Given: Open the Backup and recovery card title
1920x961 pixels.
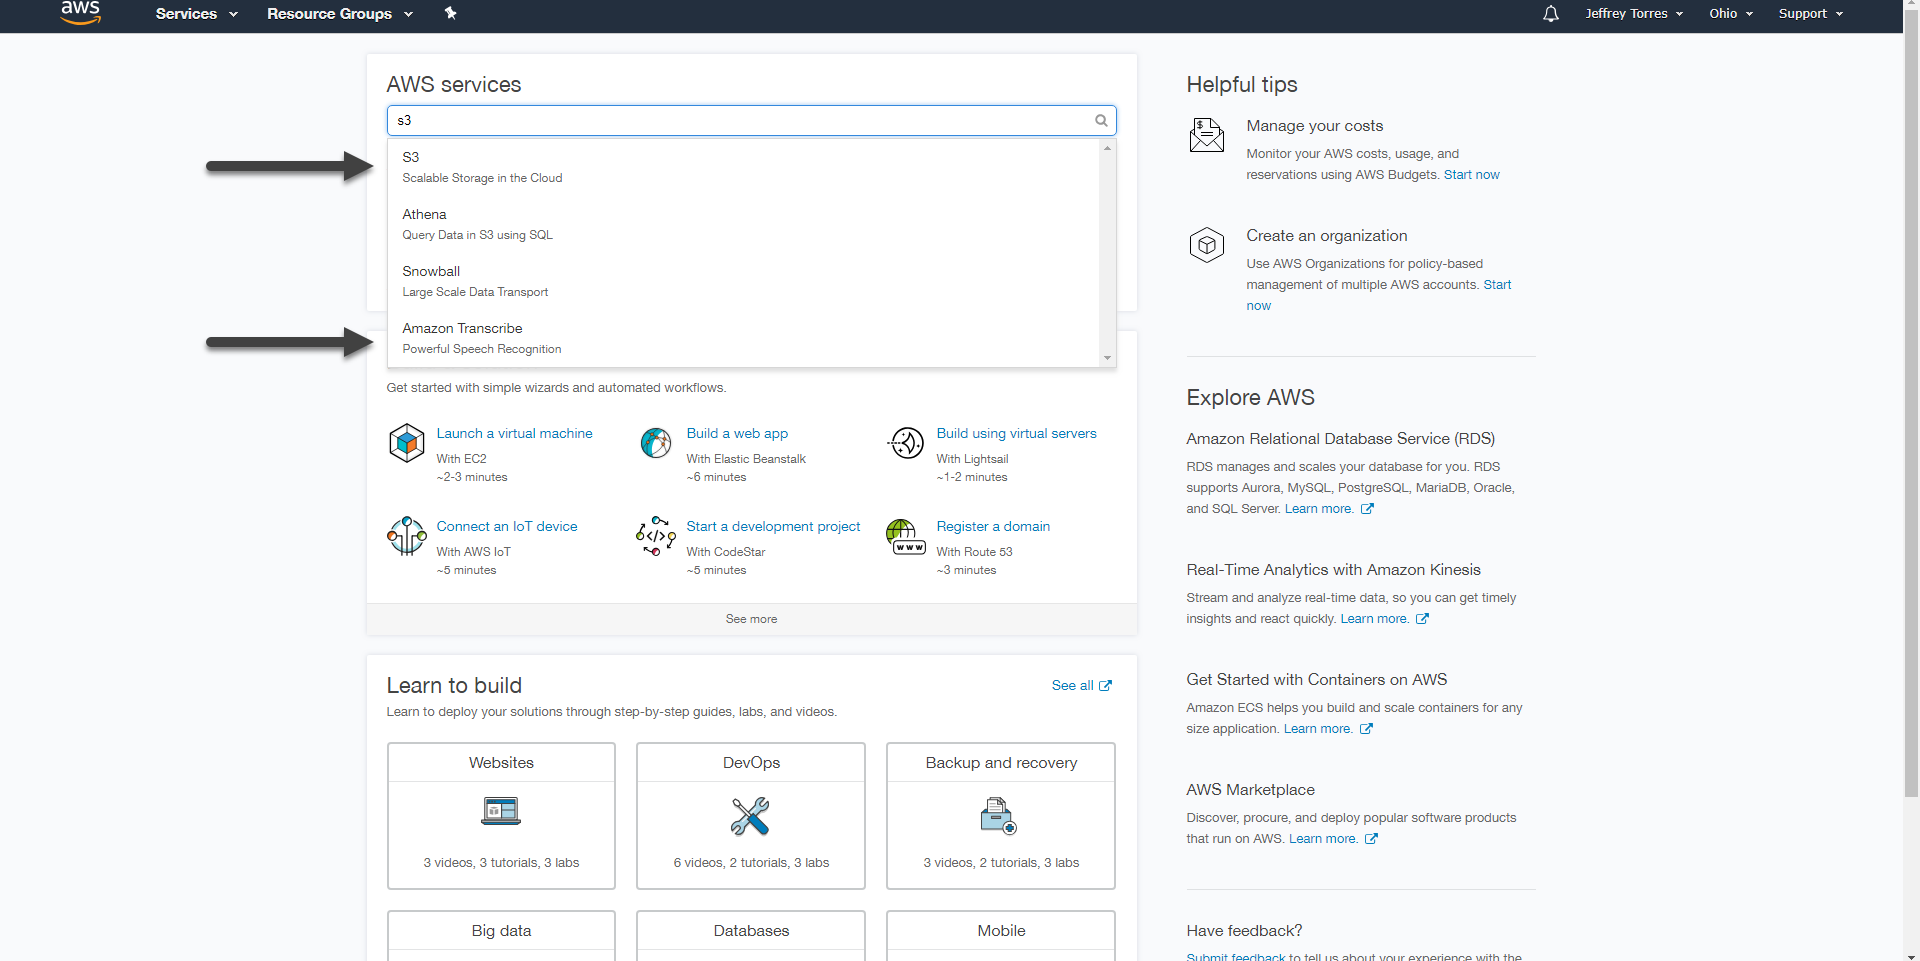Looking at the screenshot, I should pos(1001,763).
